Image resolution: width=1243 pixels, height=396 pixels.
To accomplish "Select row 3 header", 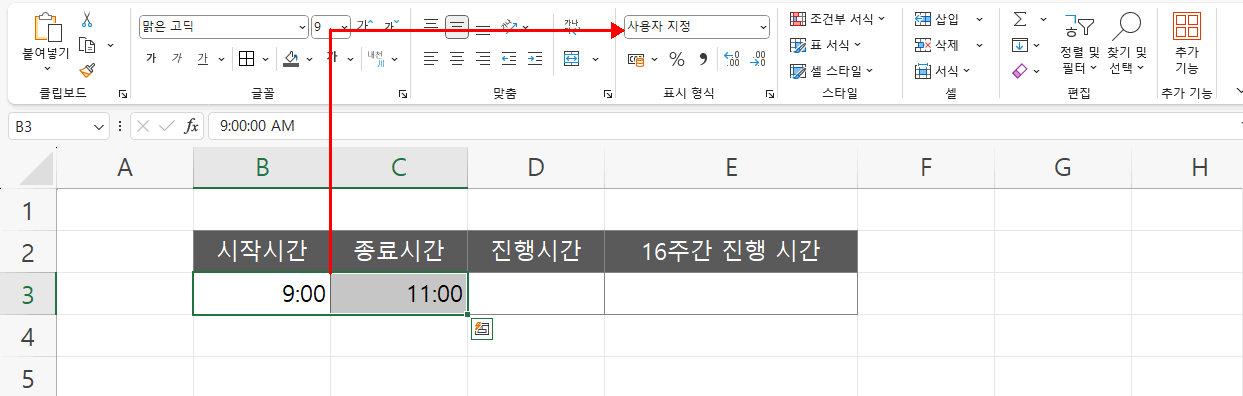I will pyautogui.click(x=28, y=294).
